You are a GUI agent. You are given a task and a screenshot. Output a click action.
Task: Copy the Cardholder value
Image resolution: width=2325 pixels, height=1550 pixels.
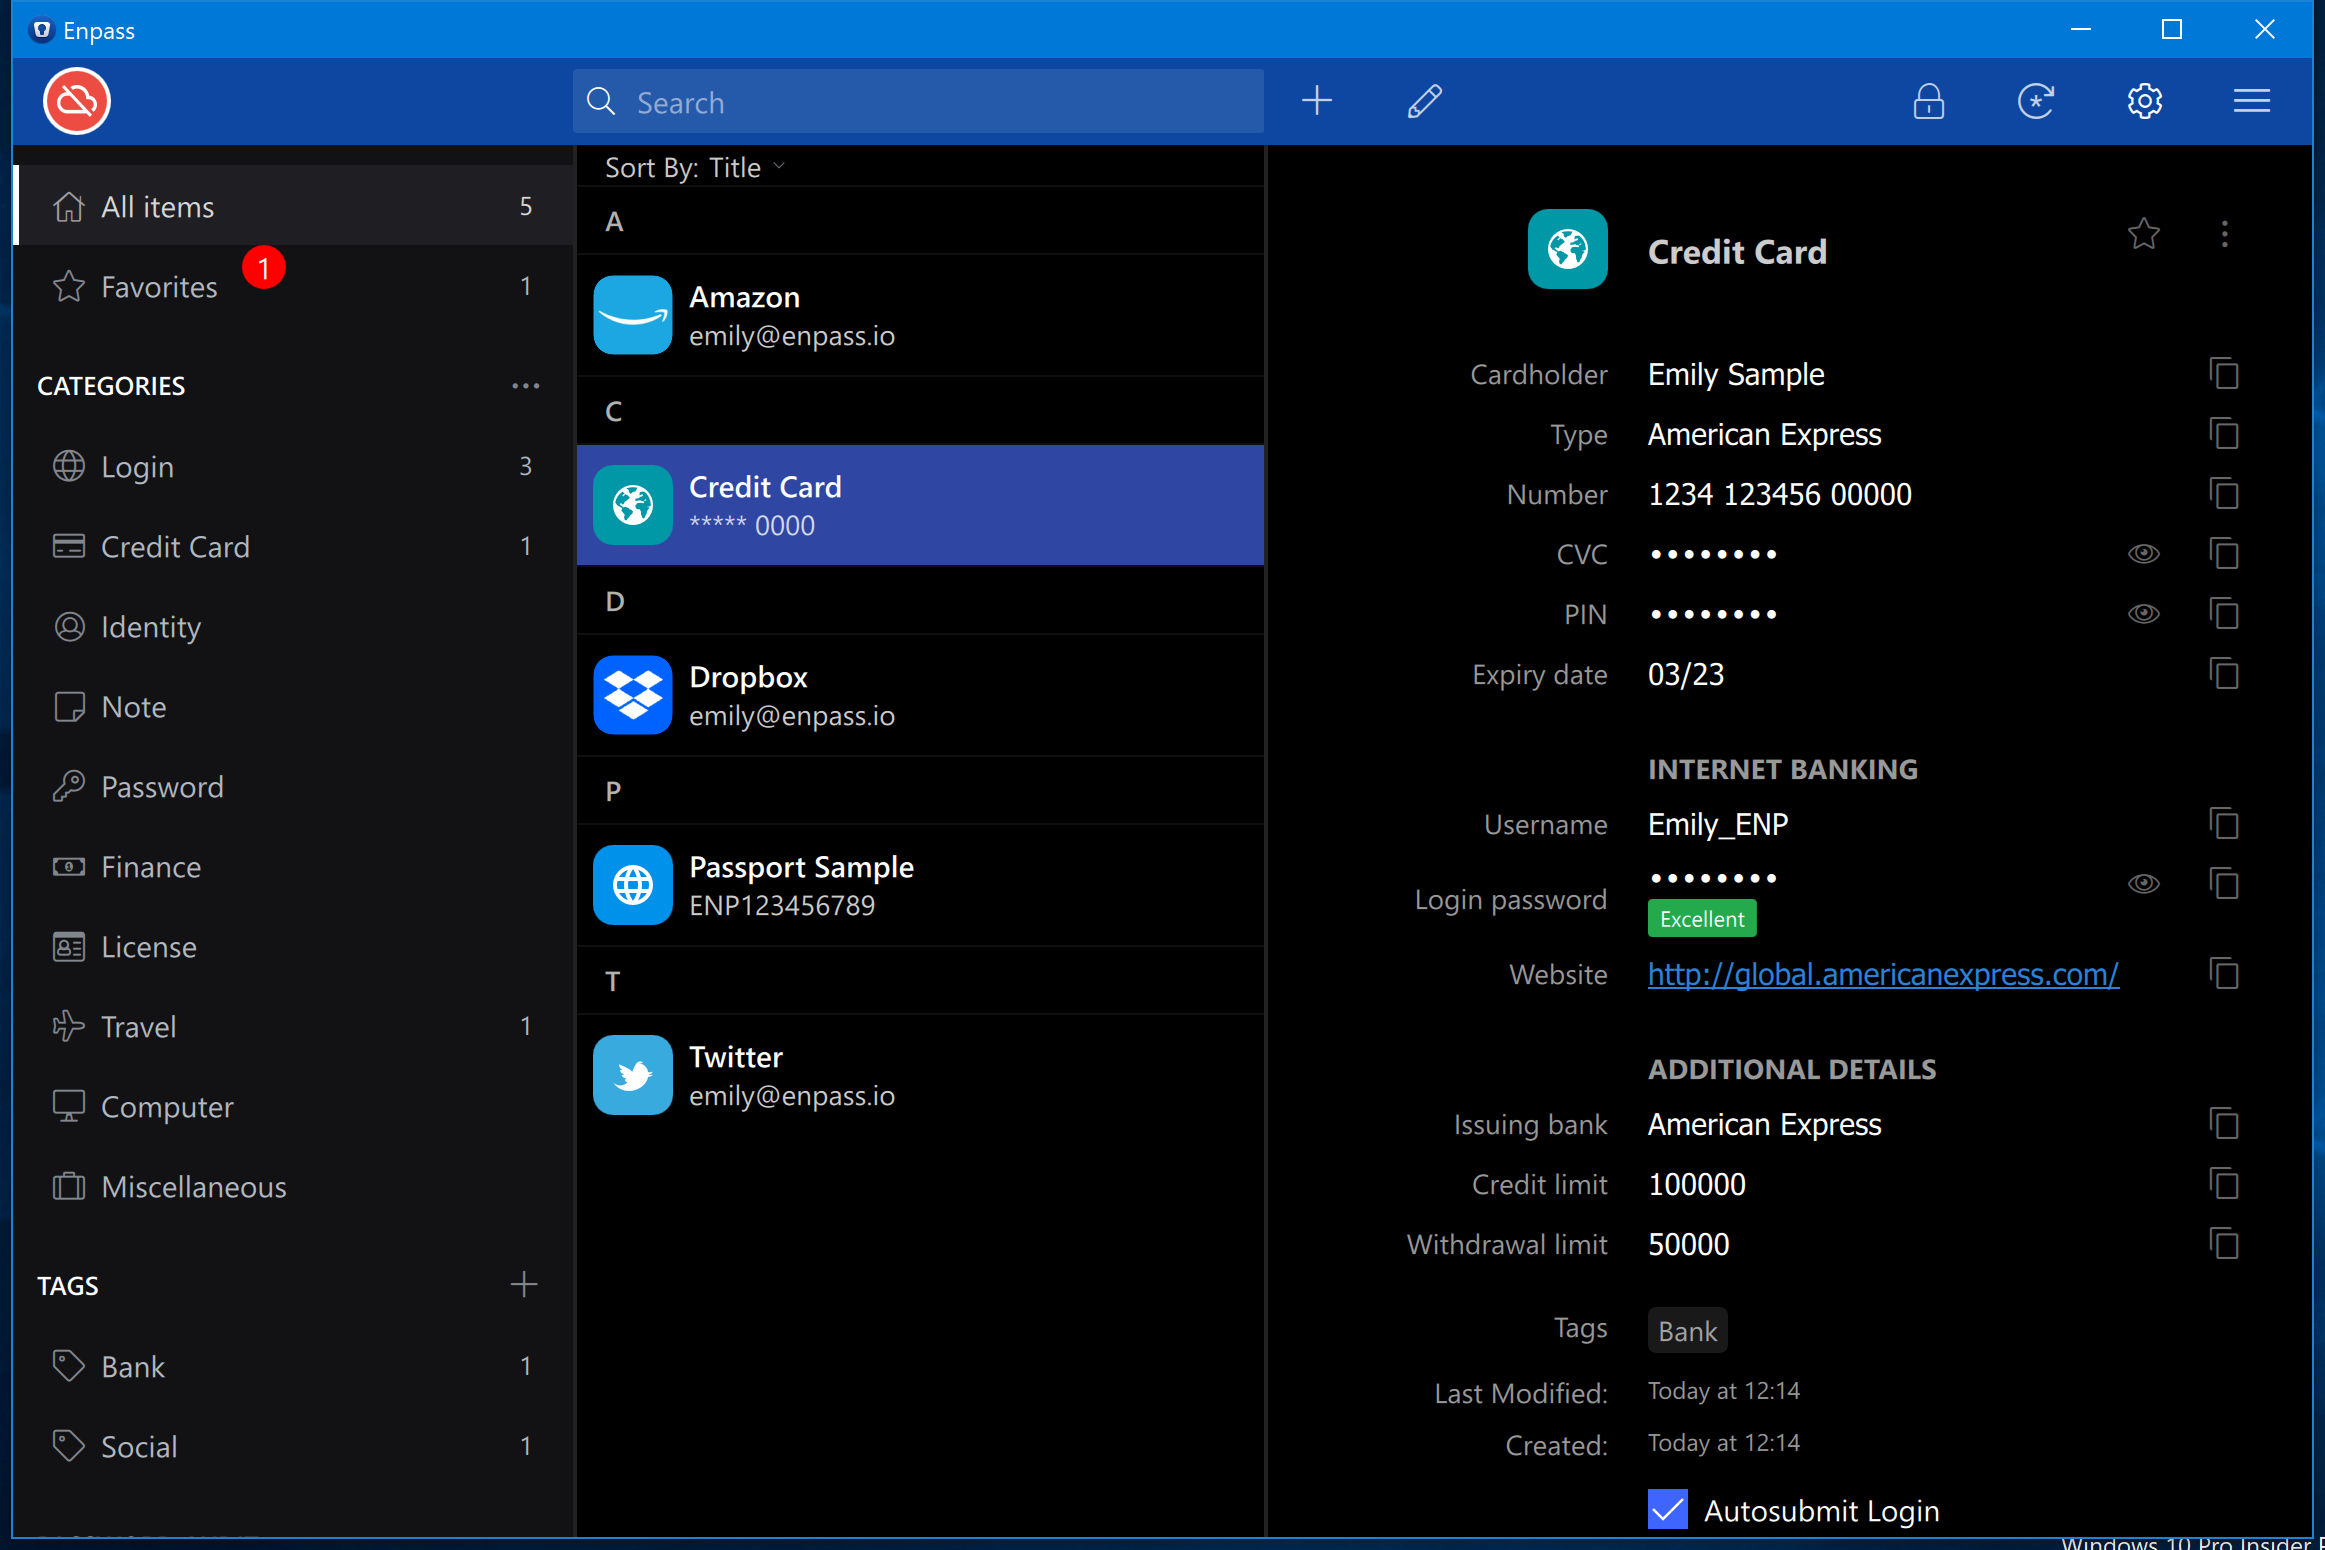coord(2224,374)
